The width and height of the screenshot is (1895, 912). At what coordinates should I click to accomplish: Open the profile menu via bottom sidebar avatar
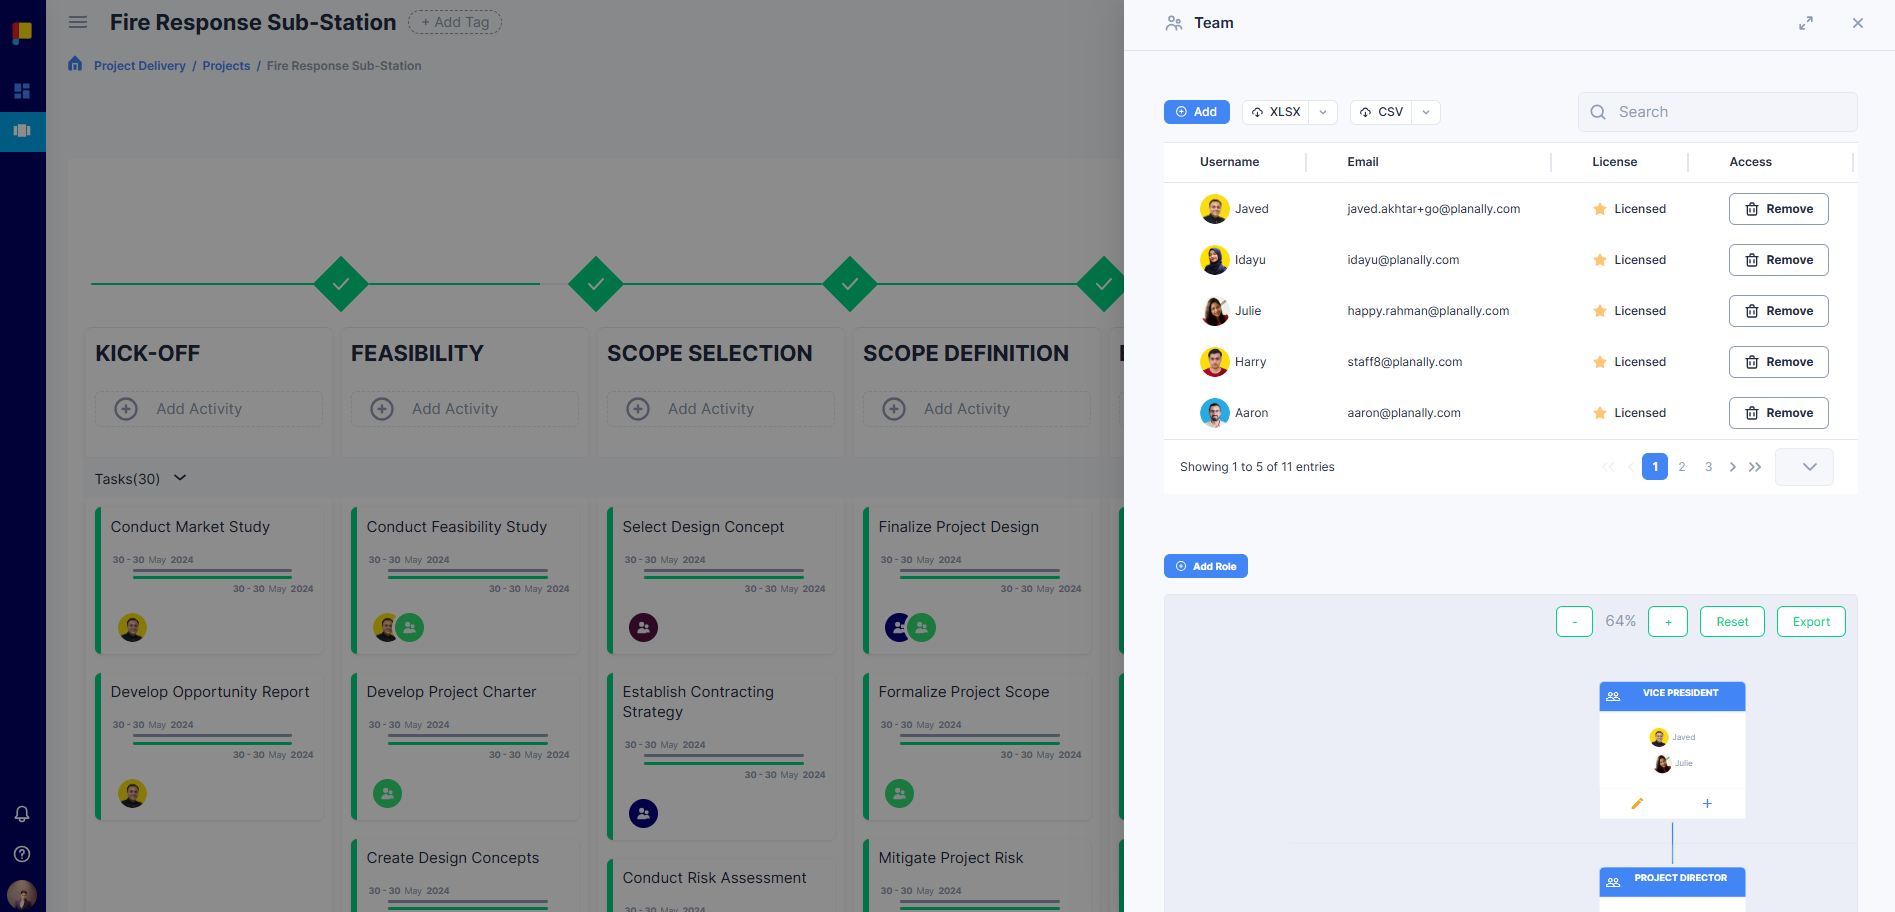click(x=22, y=893)
